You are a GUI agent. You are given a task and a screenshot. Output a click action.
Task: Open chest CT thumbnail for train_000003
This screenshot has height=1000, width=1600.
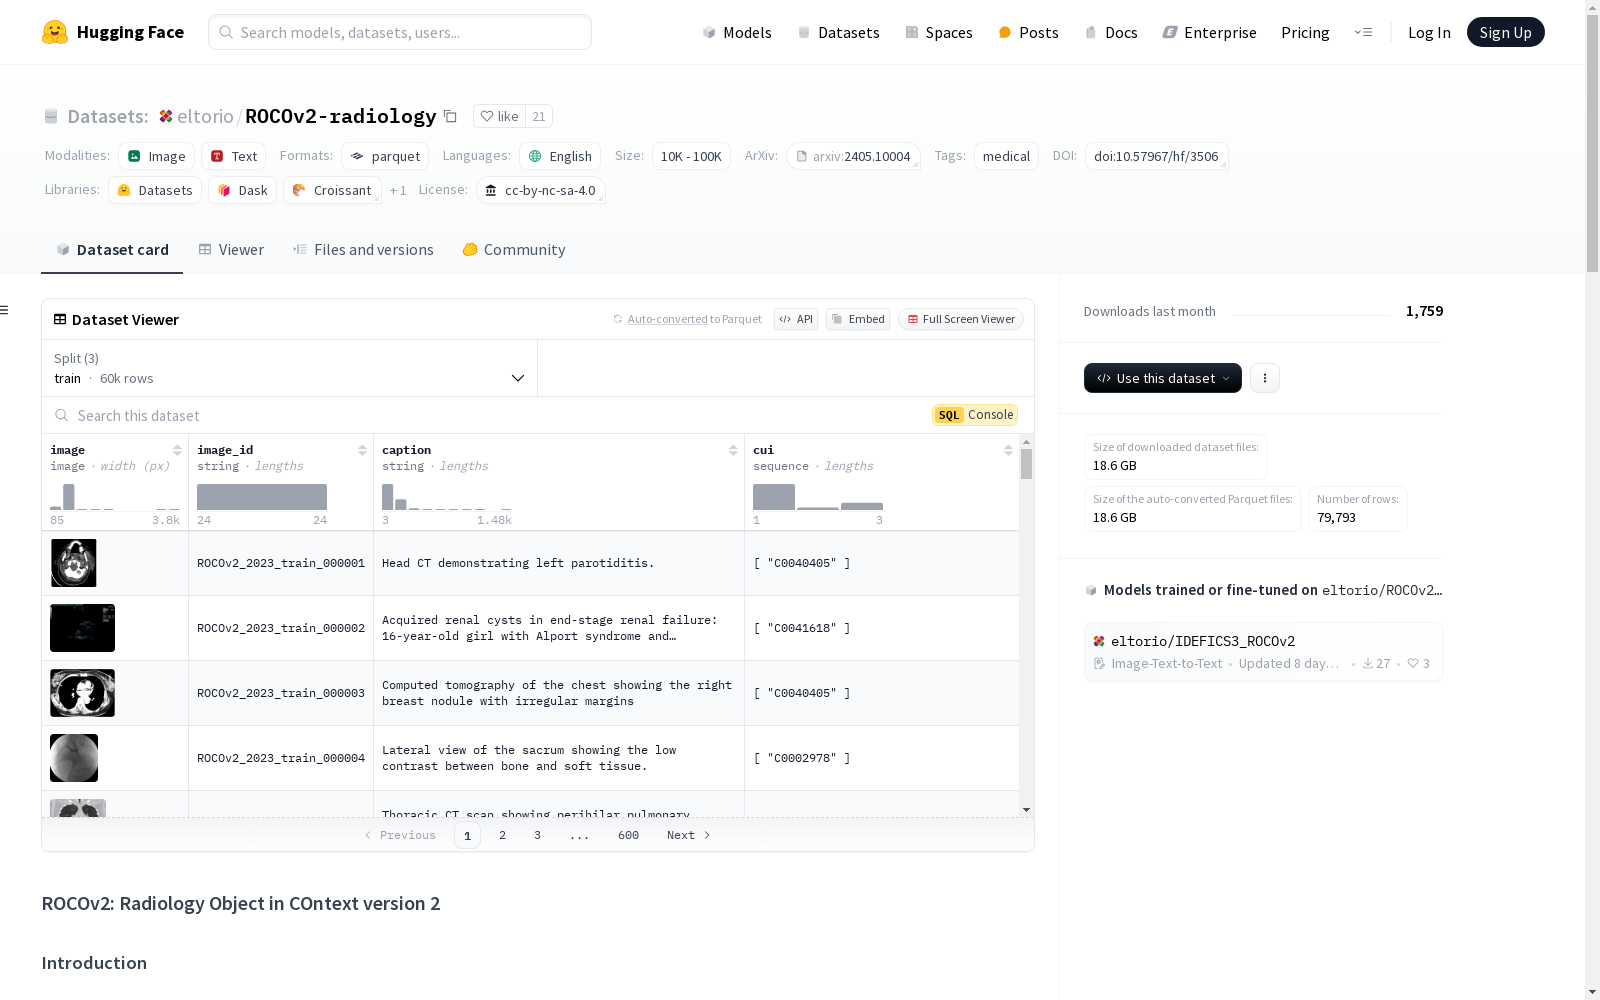[x=82, y=693]
